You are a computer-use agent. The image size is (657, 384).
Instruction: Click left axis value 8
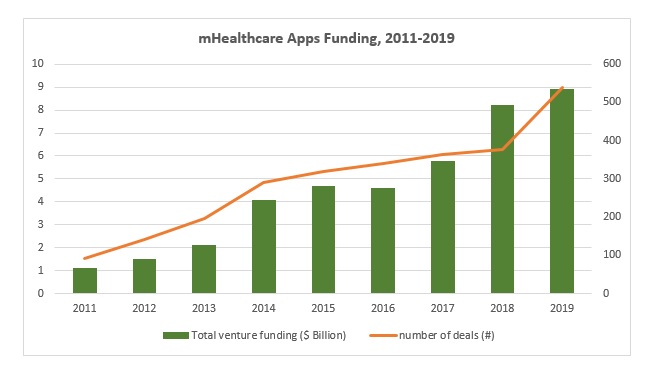pyautogui.click(x=41, y=110)
